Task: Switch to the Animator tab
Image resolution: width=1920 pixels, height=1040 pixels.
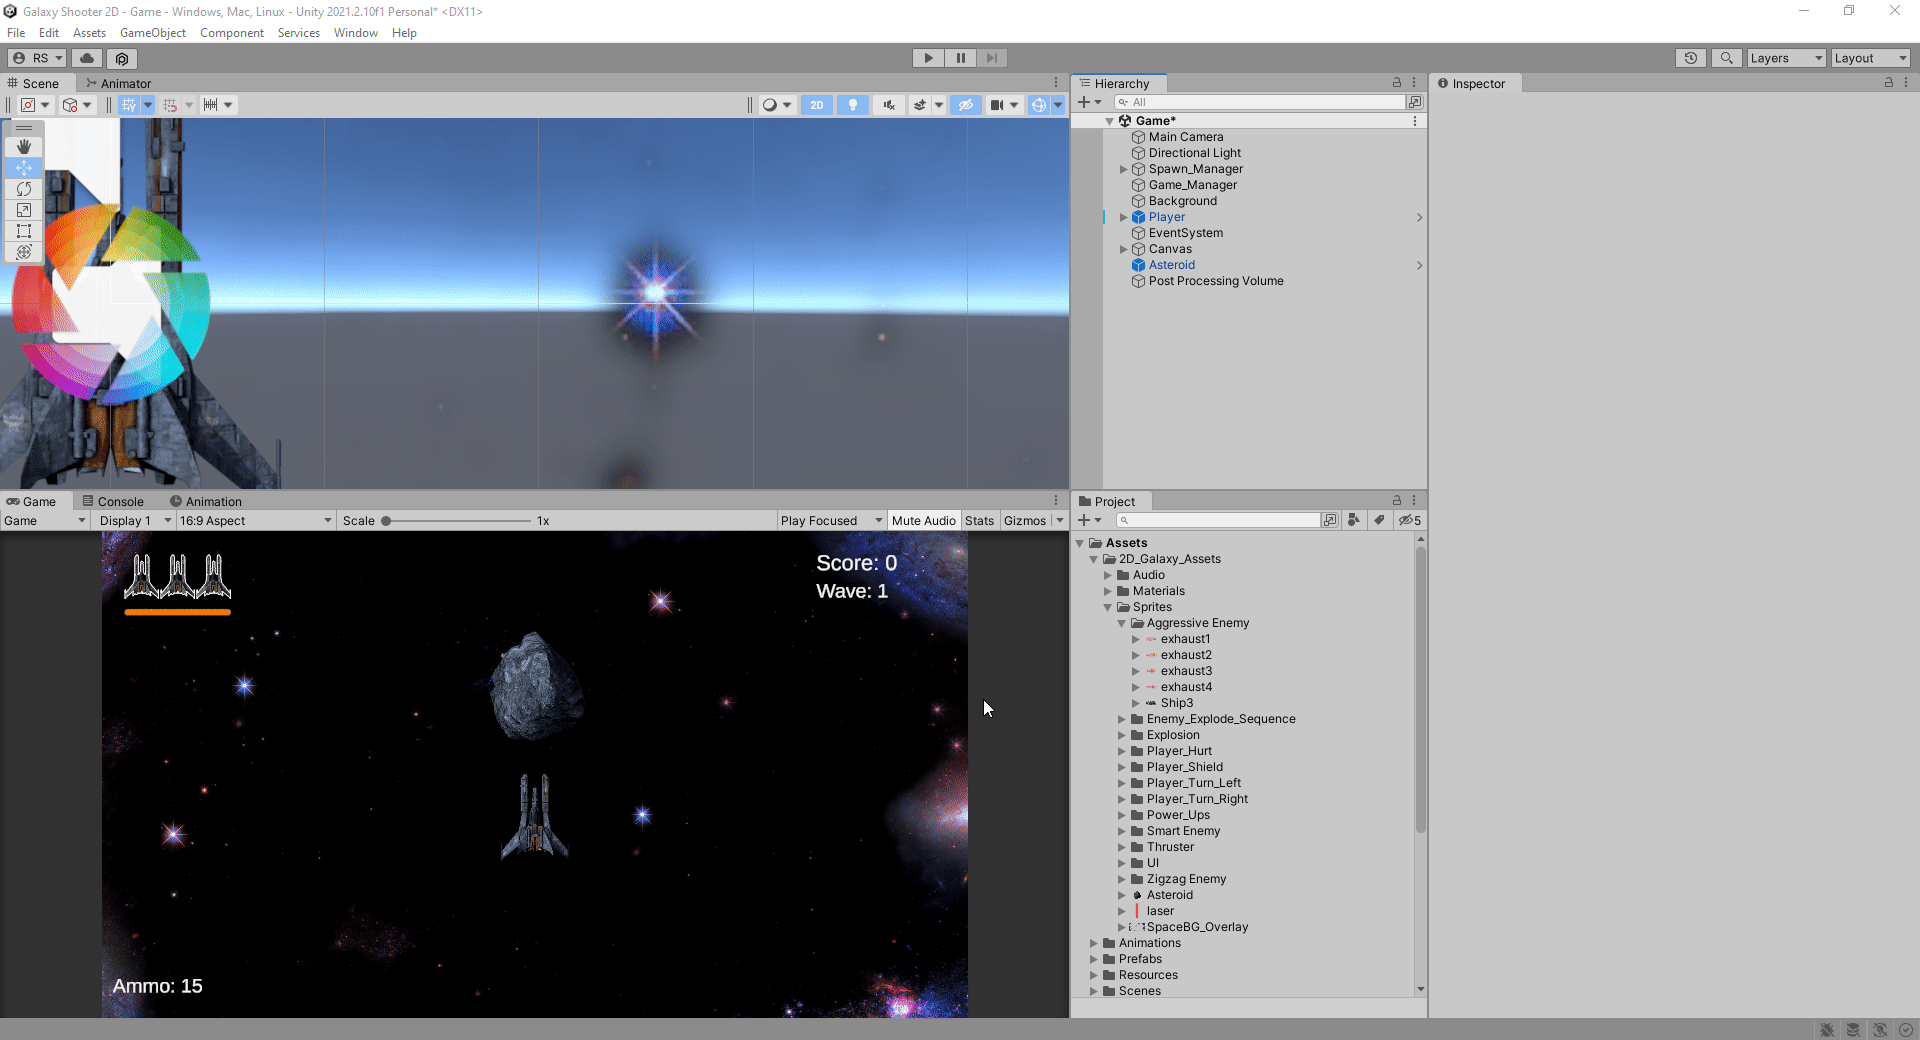Action: coord(118,83)
